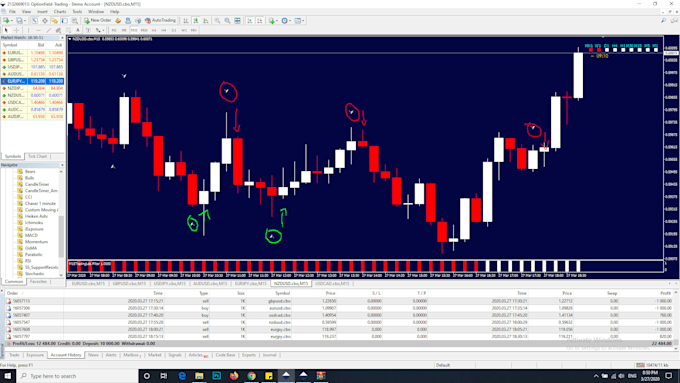The image size is (680, 383).
Task: Toggle the Market Watch toolbar icon
Action: pos(34,20)
